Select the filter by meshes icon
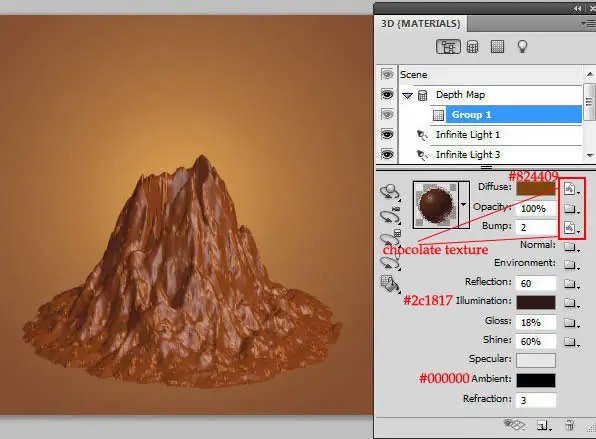Image resolution: width=596 pixels, height=439 pixels. coord(472,47)
